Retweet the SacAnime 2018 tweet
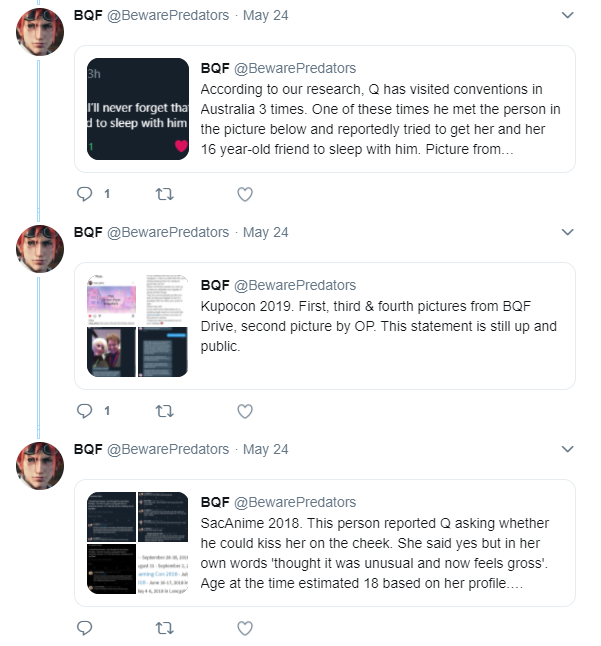Viewport: 601px width, 646px height. 164,628
